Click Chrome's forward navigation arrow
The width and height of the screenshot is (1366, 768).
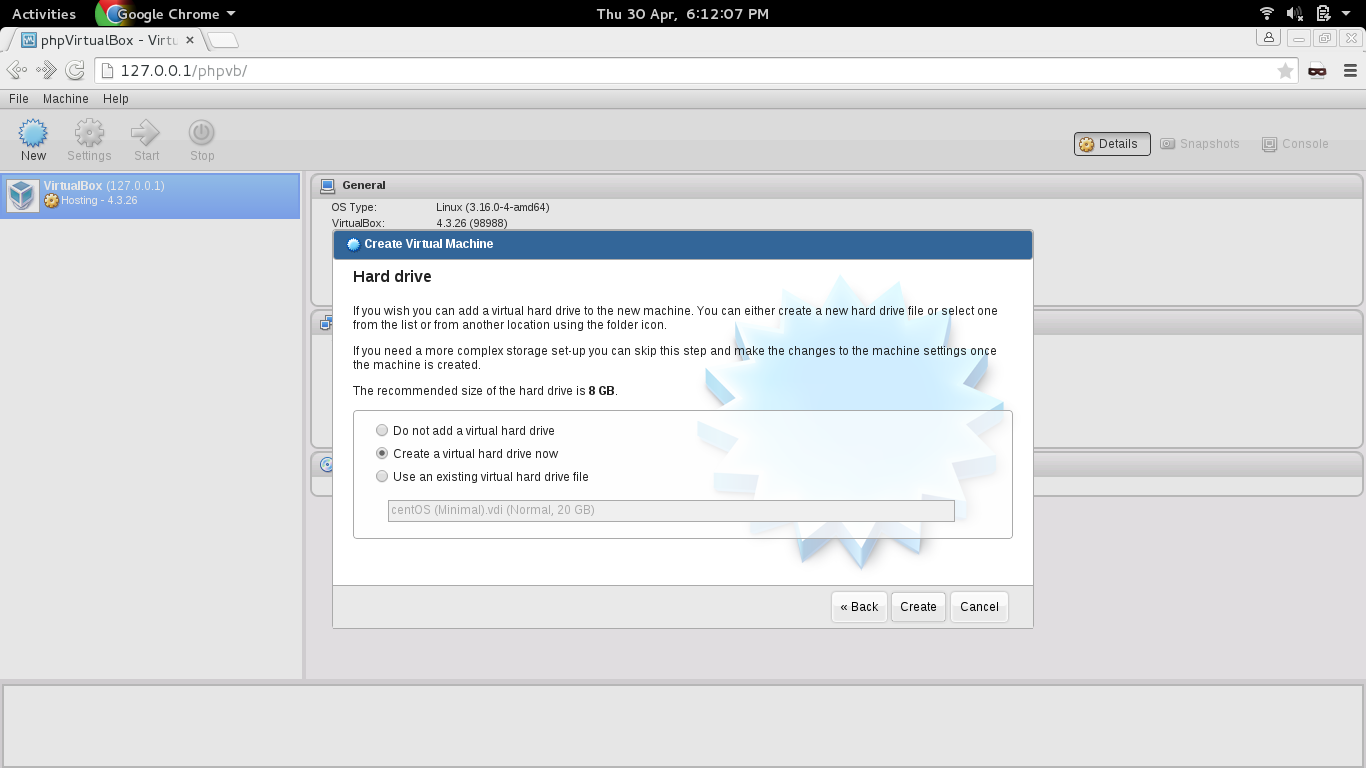click(46, 70)
